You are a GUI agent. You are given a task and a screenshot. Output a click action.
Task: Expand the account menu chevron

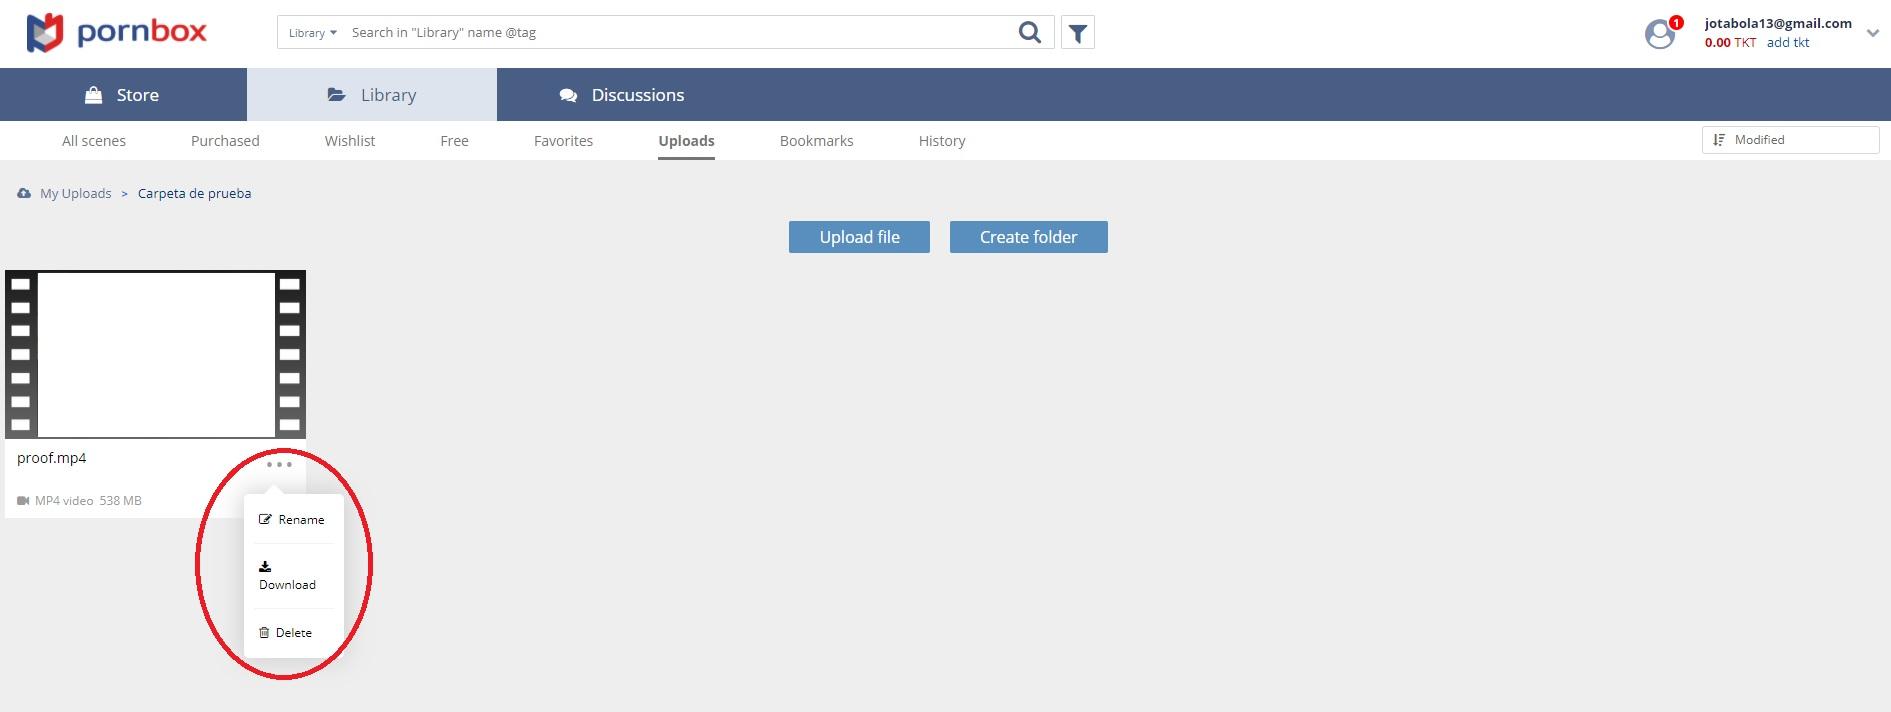[1872, 33]
